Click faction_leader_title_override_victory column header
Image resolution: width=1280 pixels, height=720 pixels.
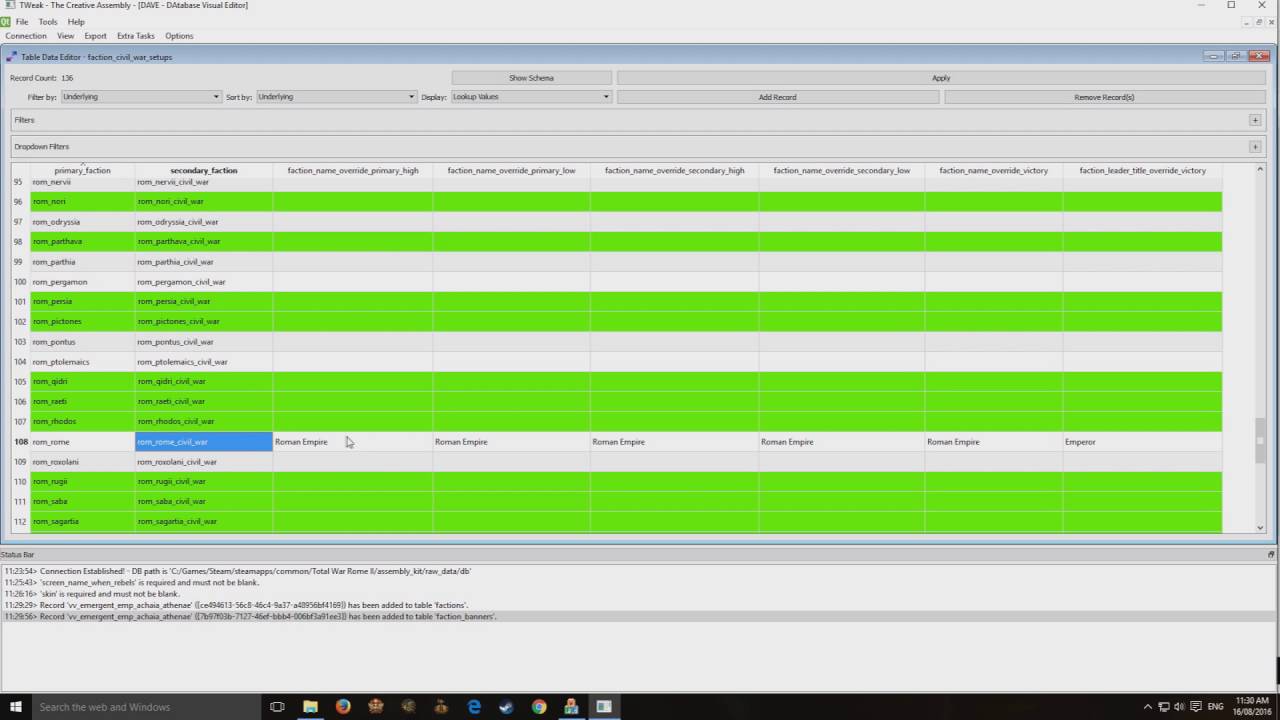coord(1143,171)
